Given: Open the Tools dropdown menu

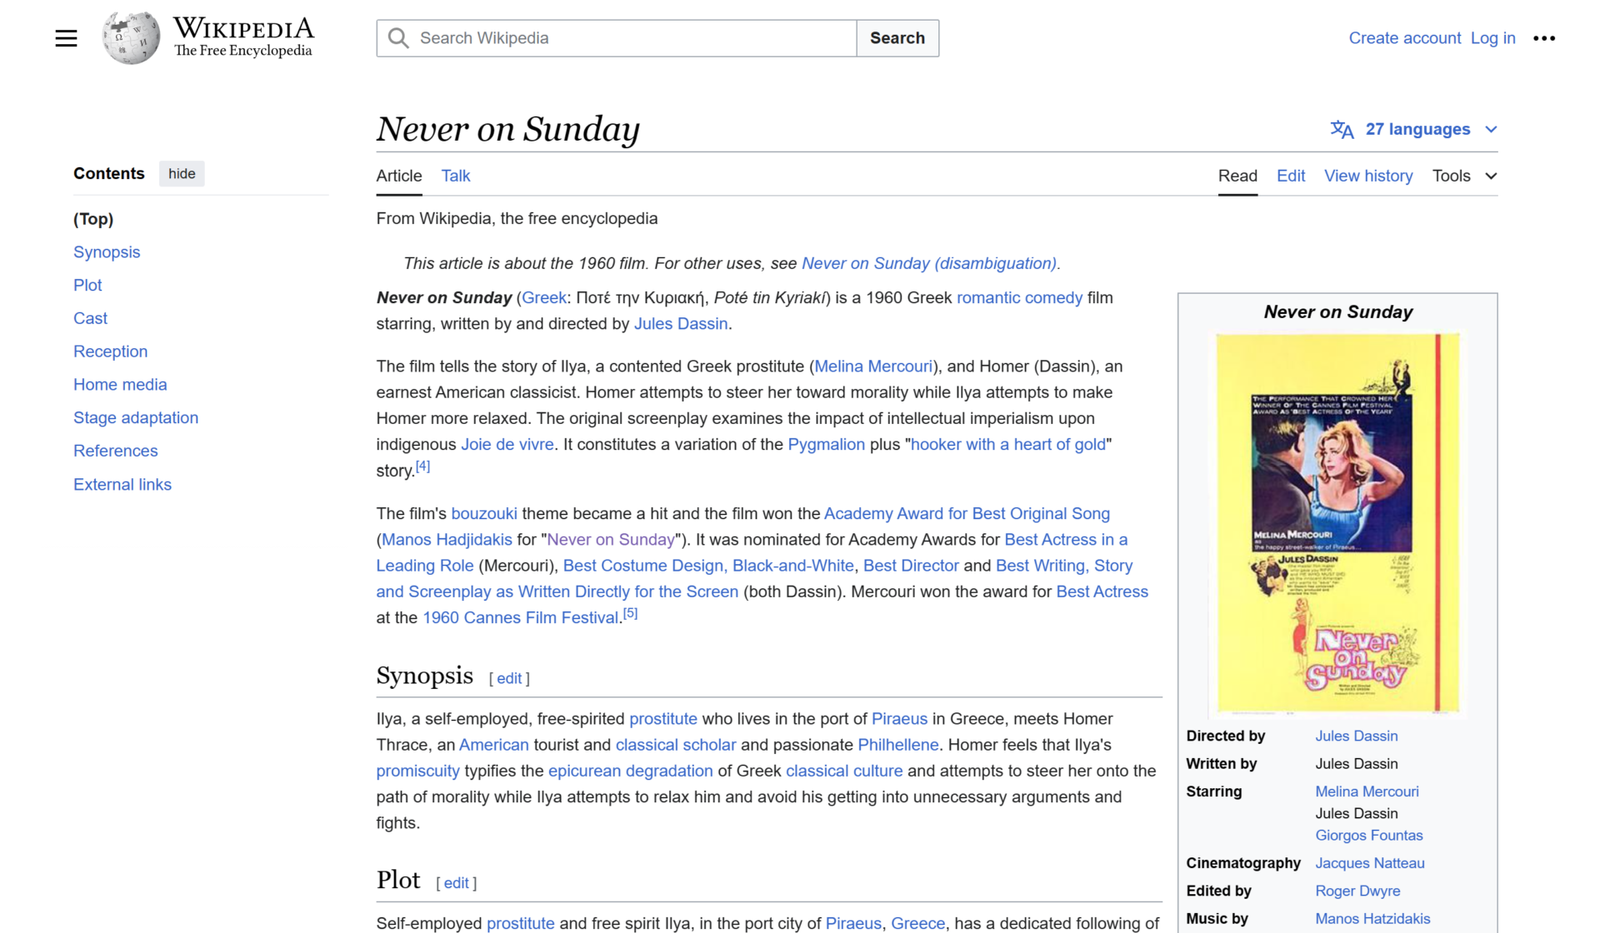Looking at the screenshot, I should pyautogui.click(x=1464, y=176).
